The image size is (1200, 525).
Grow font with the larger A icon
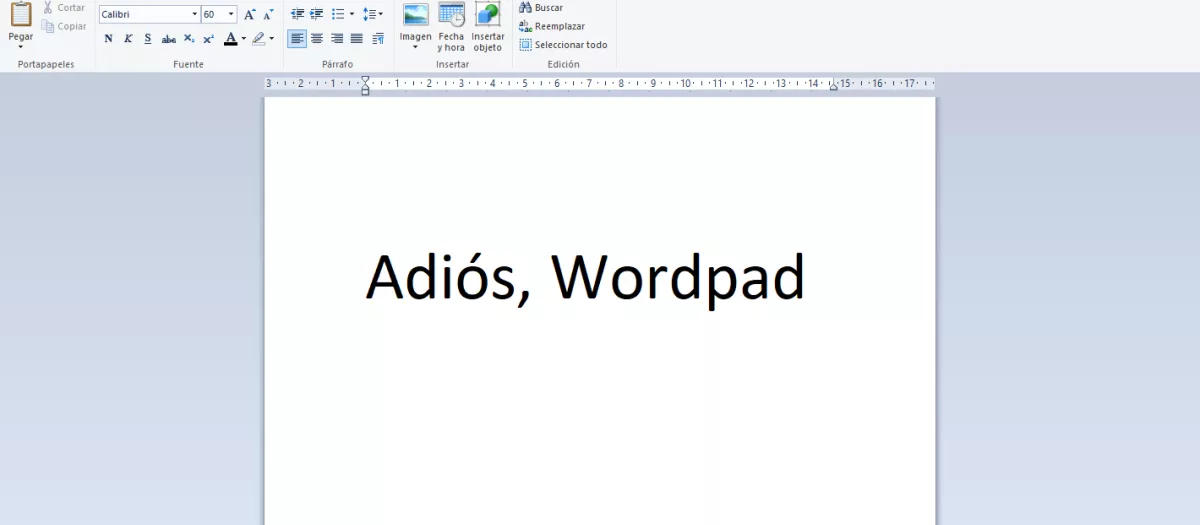coord(250,14)
